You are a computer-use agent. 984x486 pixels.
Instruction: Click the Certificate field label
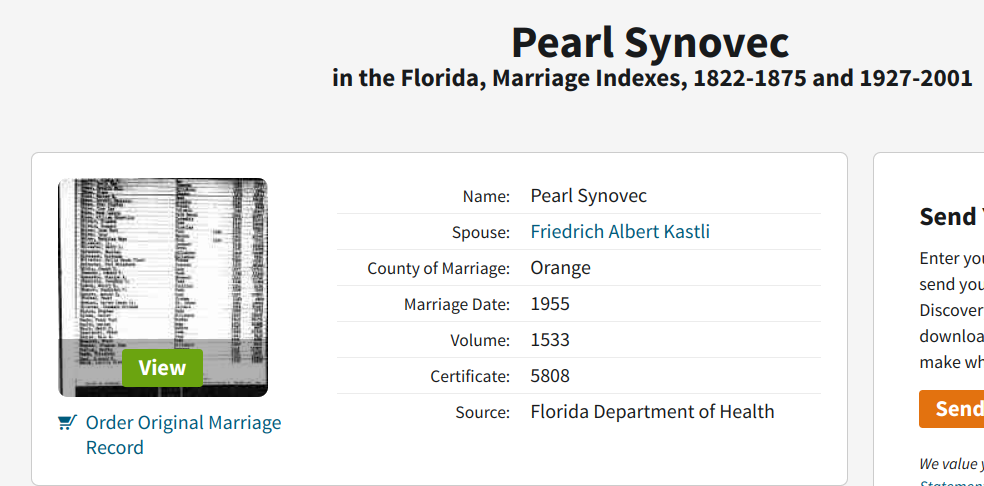point(470,377)
